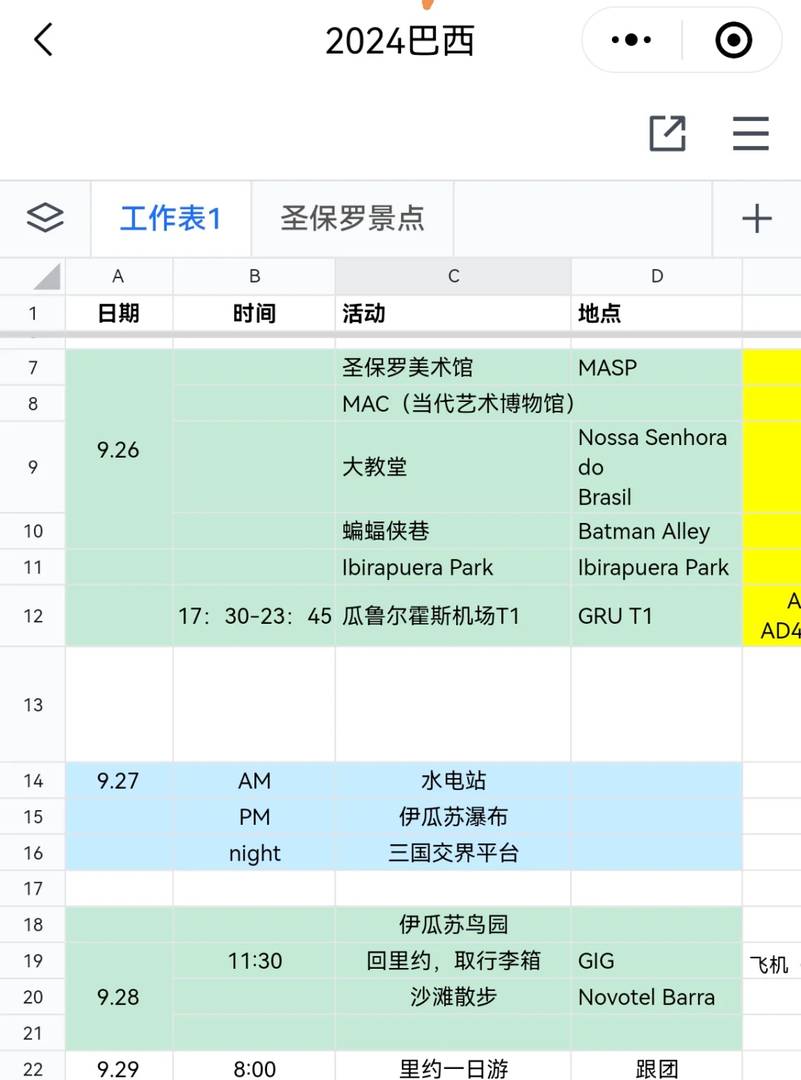This screenshot has width=801, height=1080.
Task: Select column A header
Action: pos(118,276)
